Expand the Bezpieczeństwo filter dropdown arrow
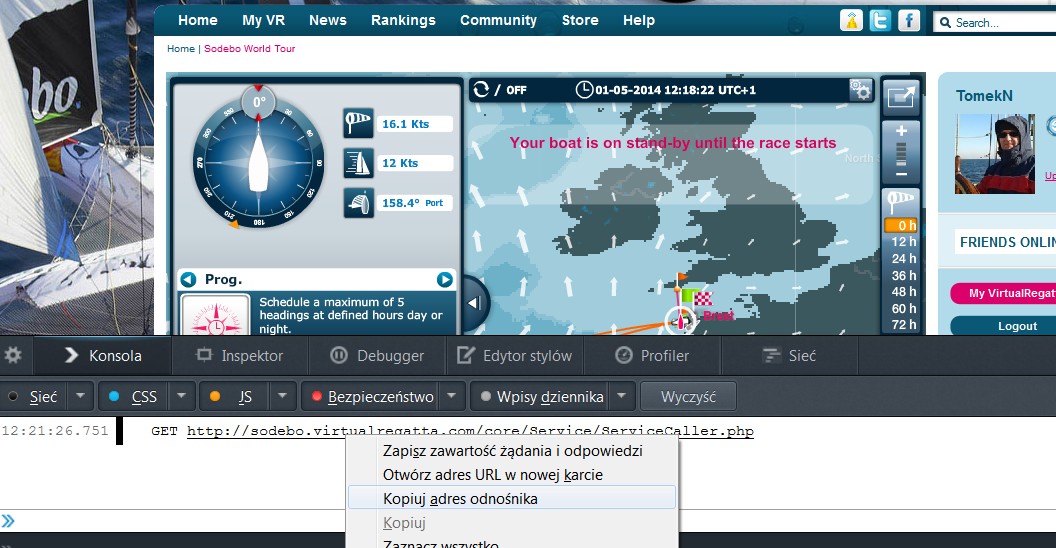The height and width of the screenshot is (548, 1056). (x=452, y=397)
